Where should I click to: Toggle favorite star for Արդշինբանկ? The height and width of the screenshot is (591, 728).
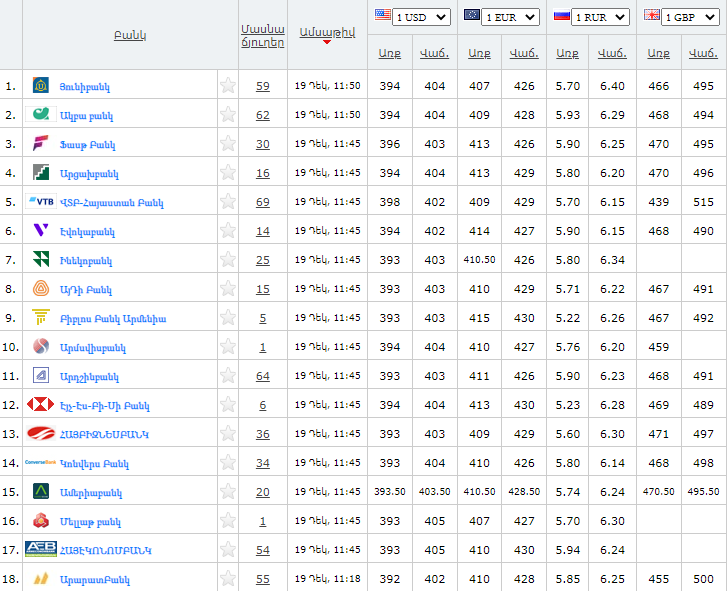tap(228, 376)
